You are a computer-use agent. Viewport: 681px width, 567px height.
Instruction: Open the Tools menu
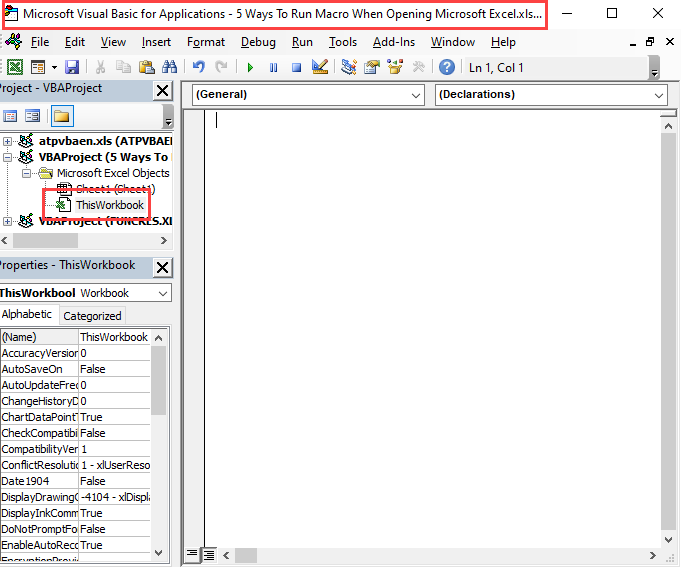coord(343,42)
